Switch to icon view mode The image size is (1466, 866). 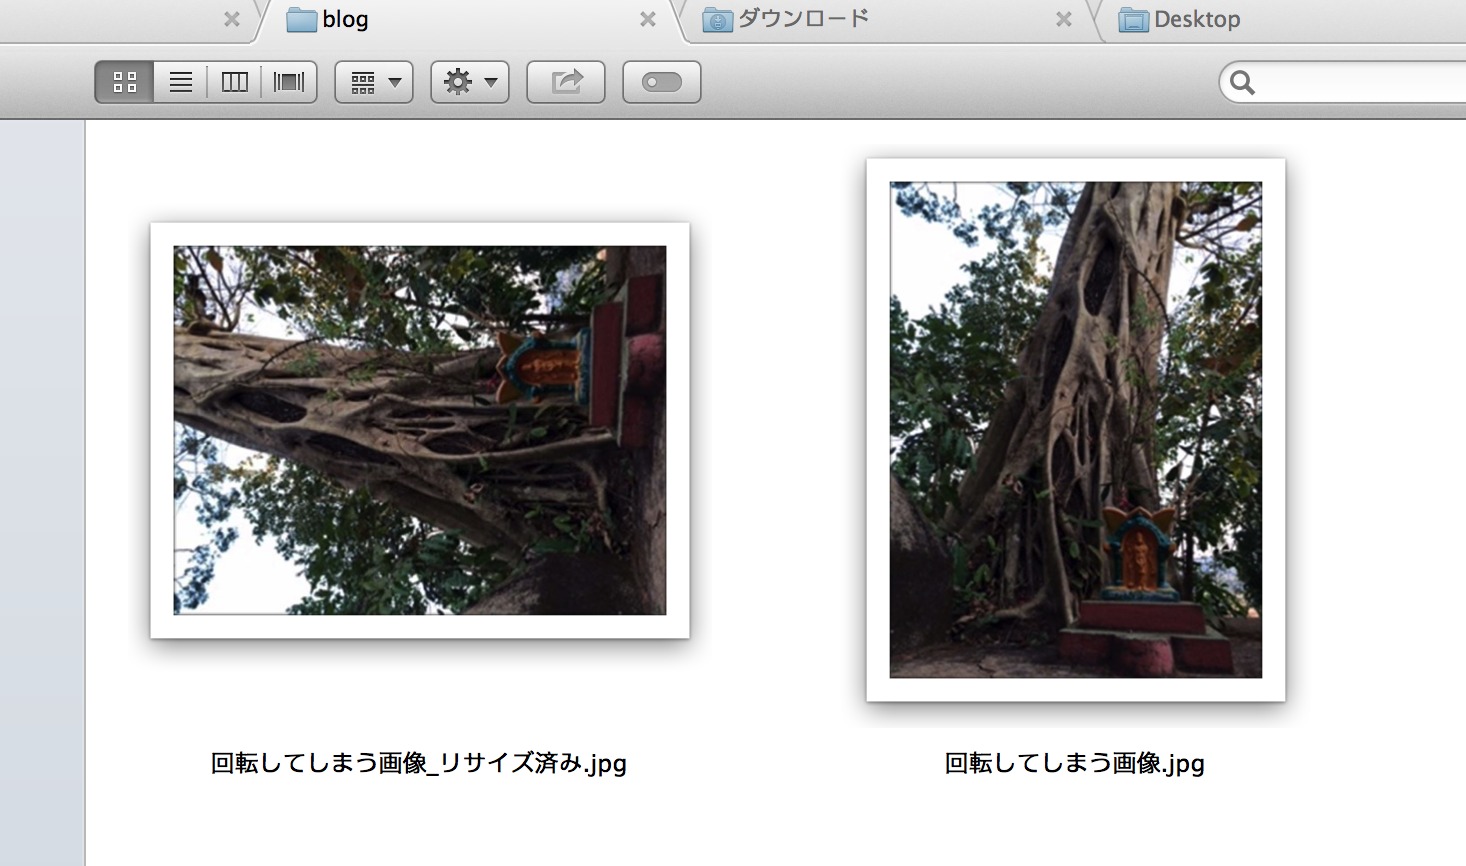[125, 82]
